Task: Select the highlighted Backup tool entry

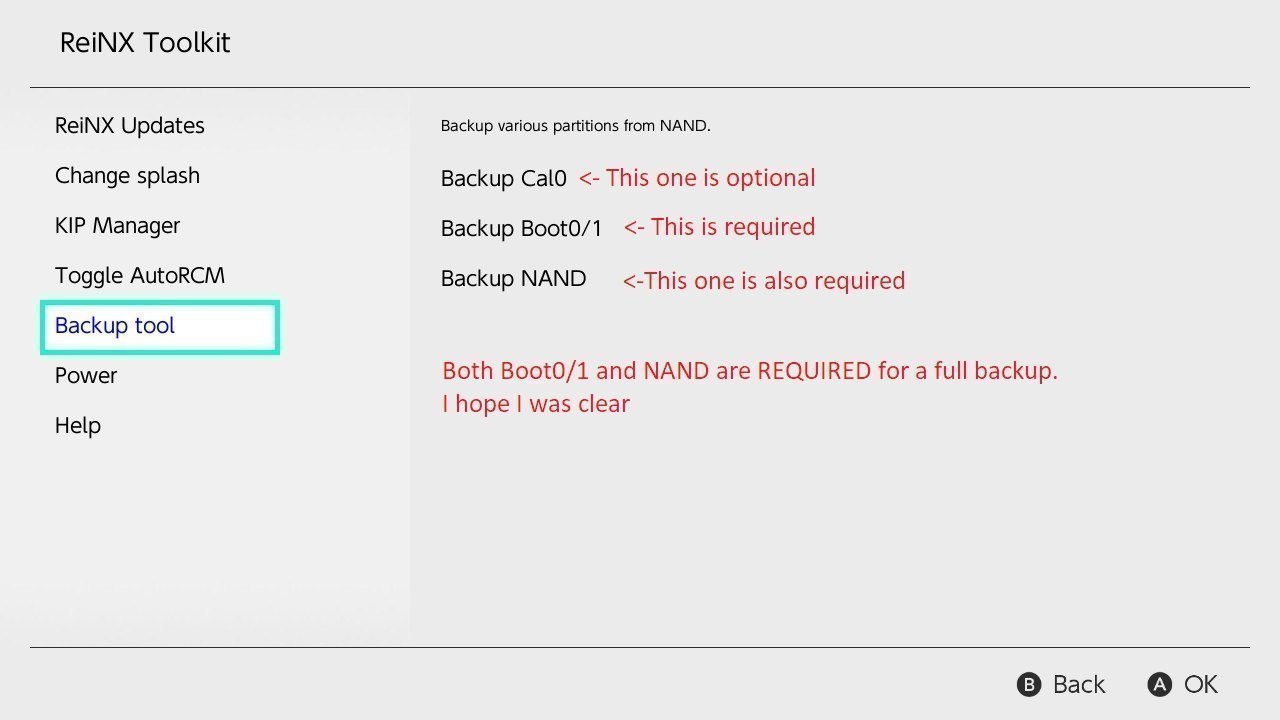Action: (160, 327)
